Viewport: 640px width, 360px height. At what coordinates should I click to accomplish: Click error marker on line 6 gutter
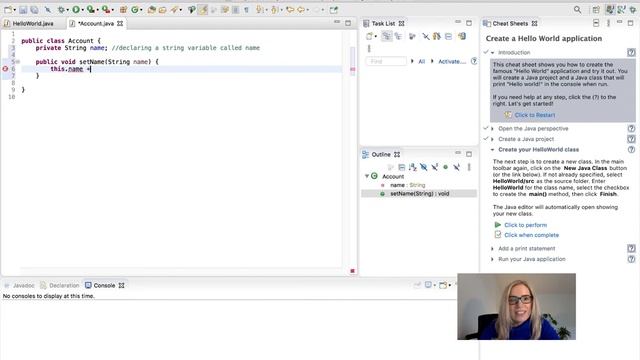pos(5,69)
